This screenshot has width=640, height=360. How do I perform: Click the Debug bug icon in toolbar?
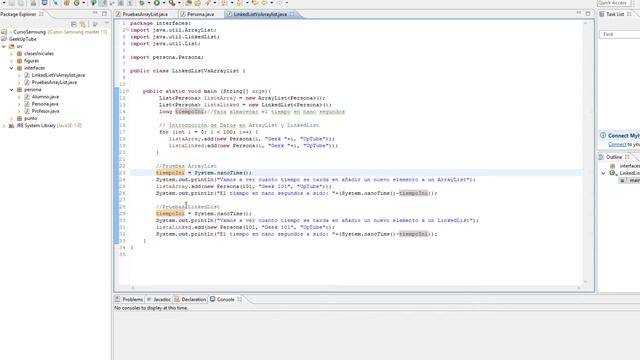142,3
